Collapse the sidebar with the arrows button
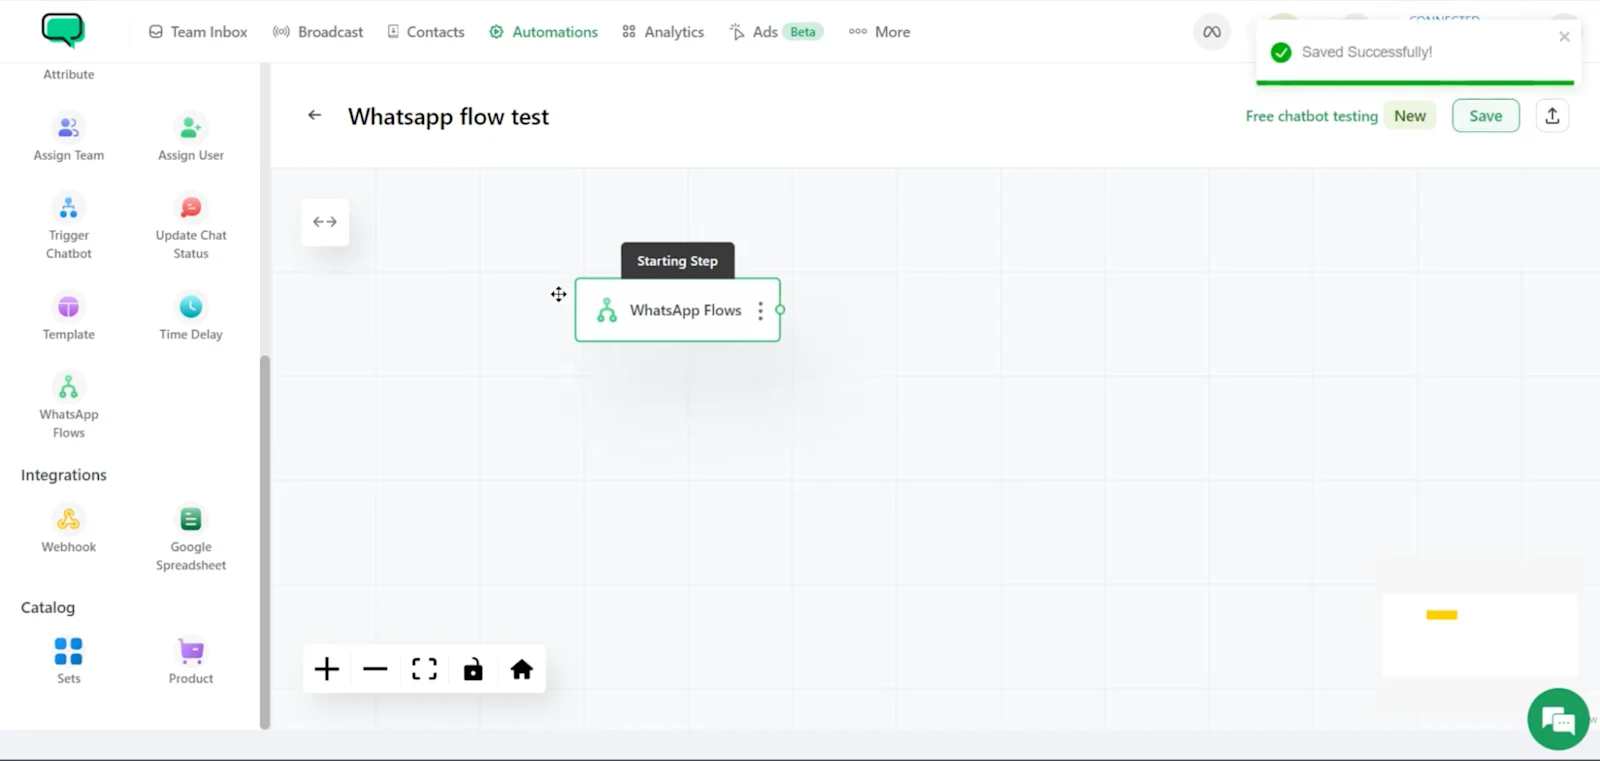 coord(325,222)
